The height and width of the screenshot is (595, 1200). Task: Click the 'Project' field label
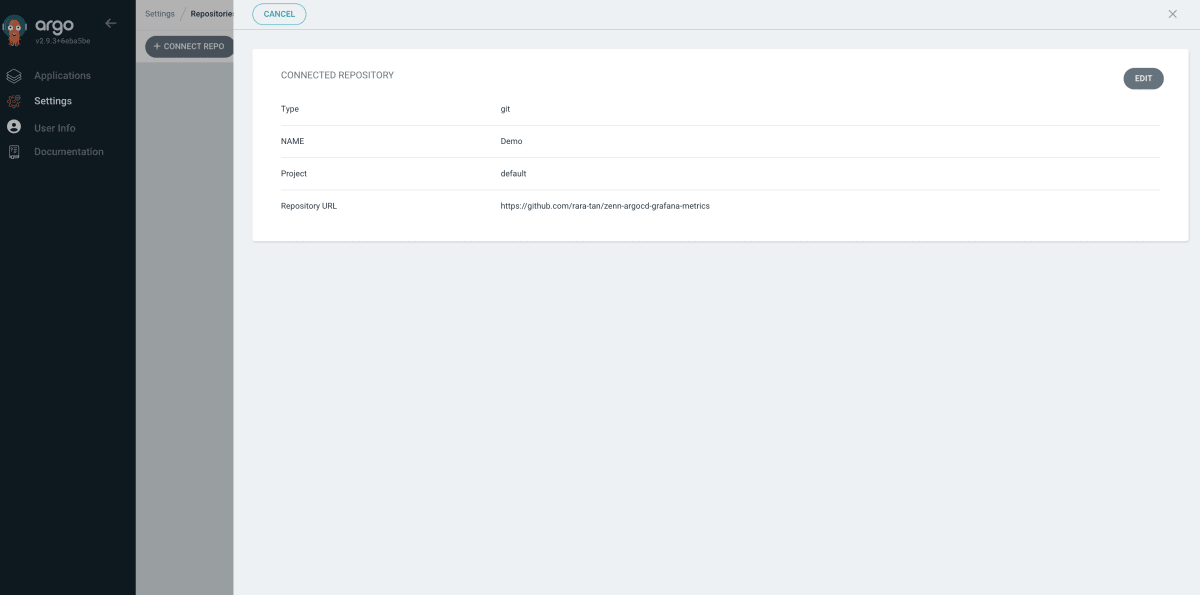click(294, 174)
